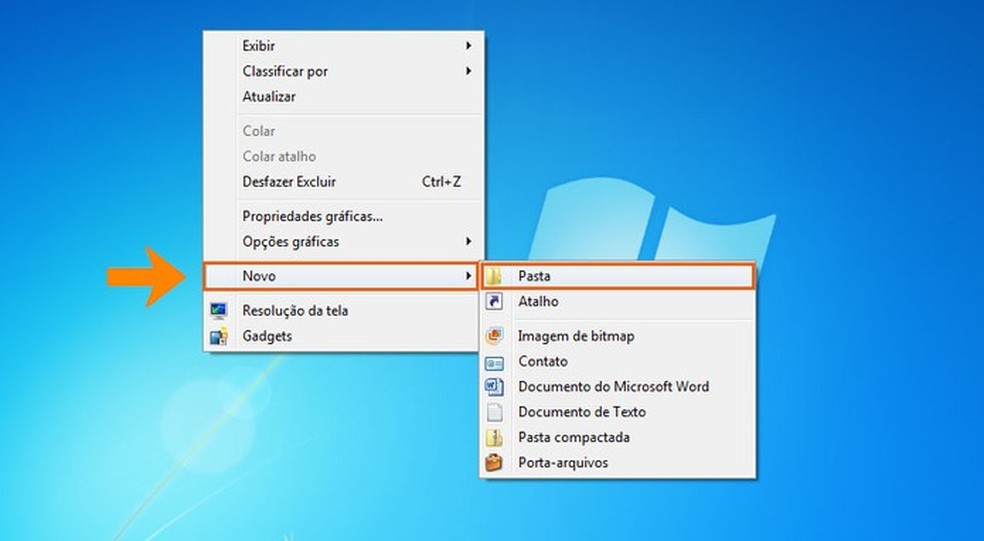Click the Atalho shortcut icon
This screenshot has height=541, width=984.
tap(494, 301)
